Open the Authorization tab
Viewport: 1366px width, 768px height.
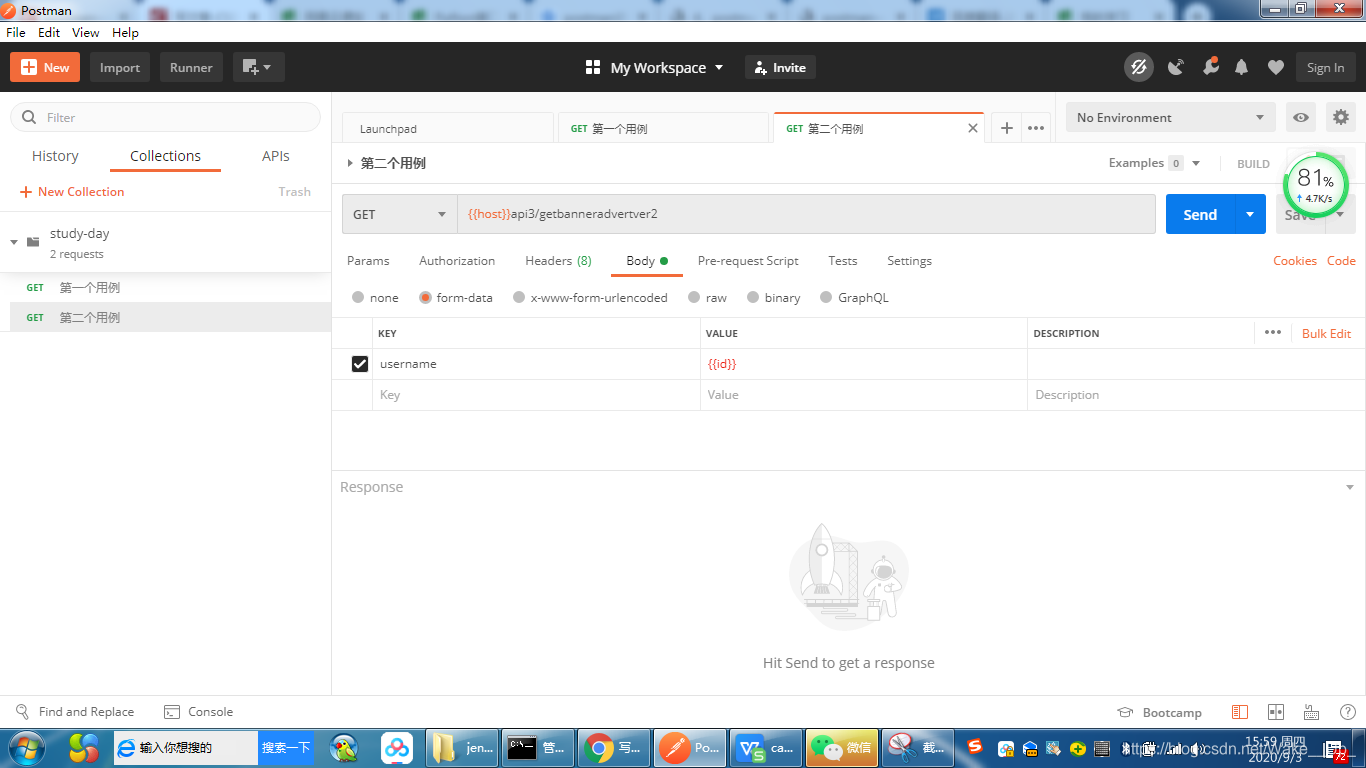click(x=457, y=261)
